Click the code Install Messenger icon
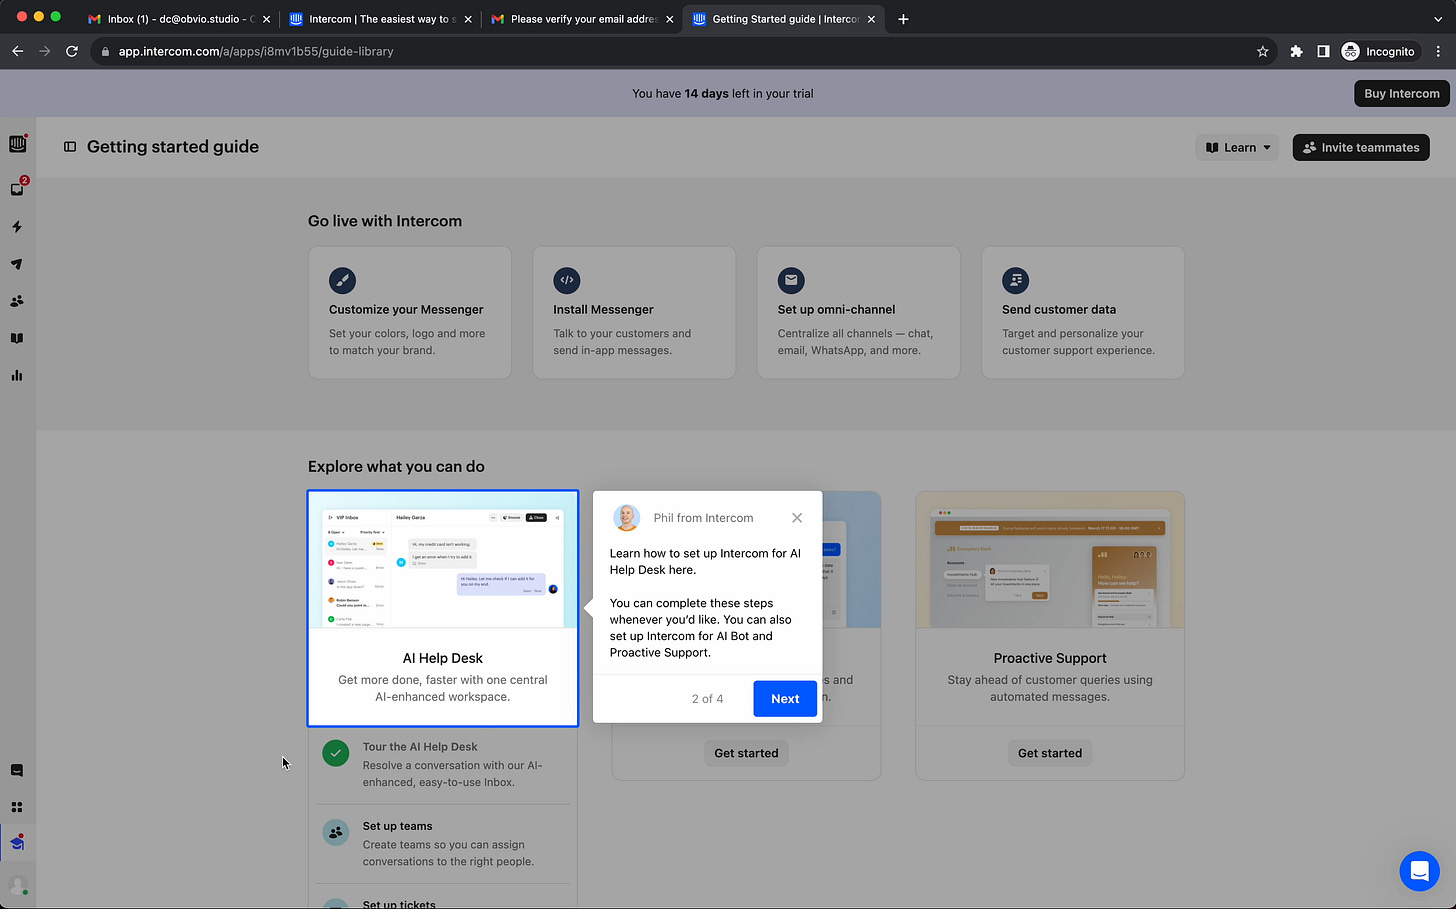The width and height of the screenshot is (1456, 909). click(x=567, y=281)
